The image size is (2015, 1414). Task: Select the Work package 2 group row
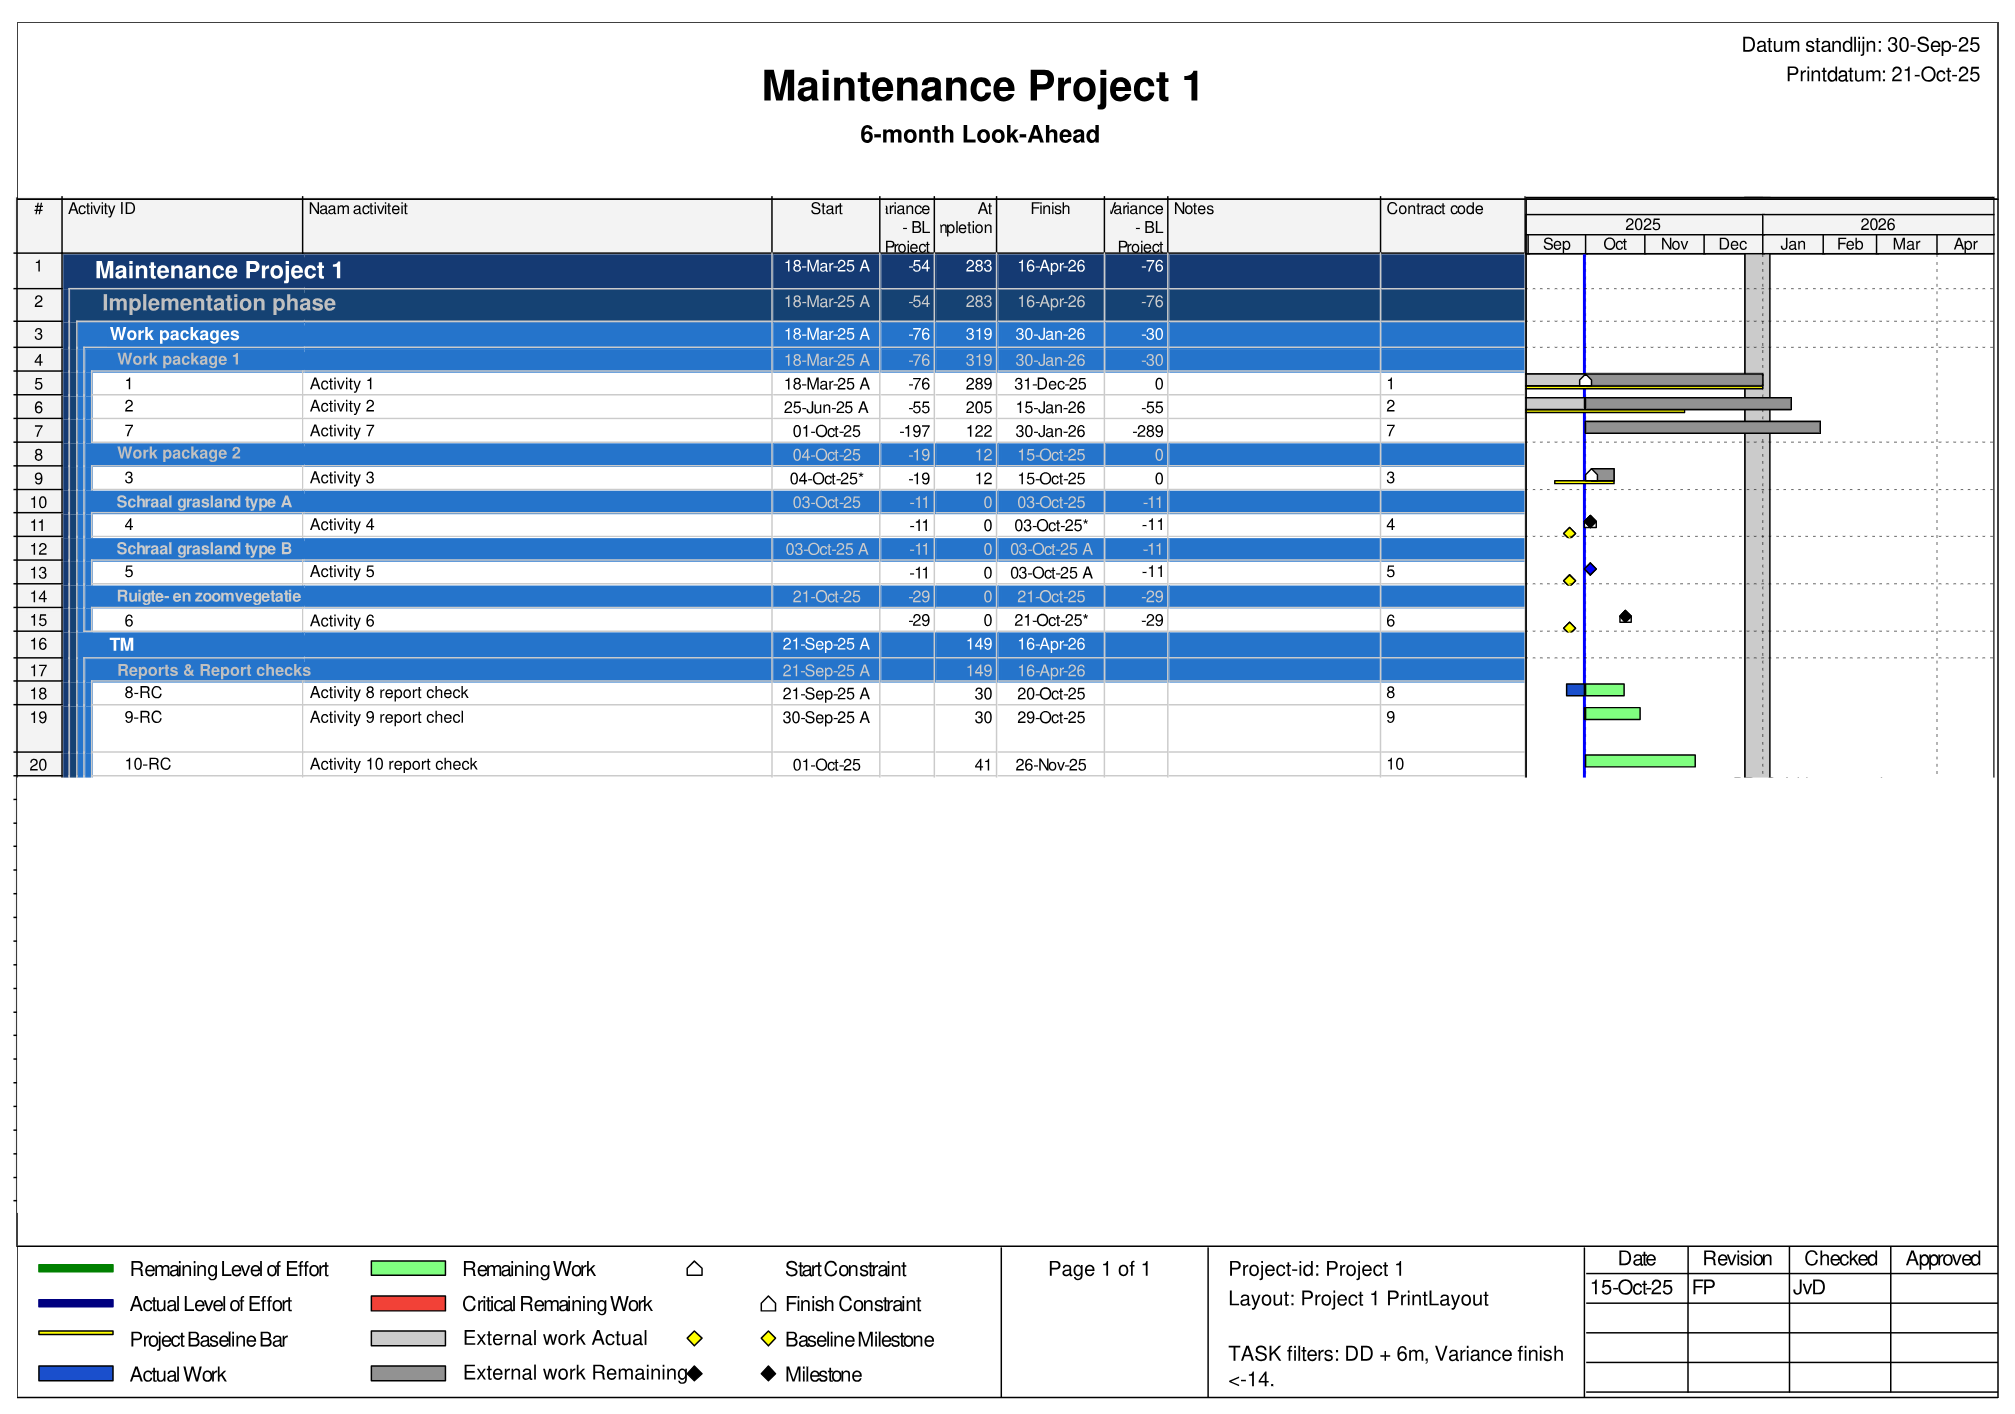click(179, 454)
